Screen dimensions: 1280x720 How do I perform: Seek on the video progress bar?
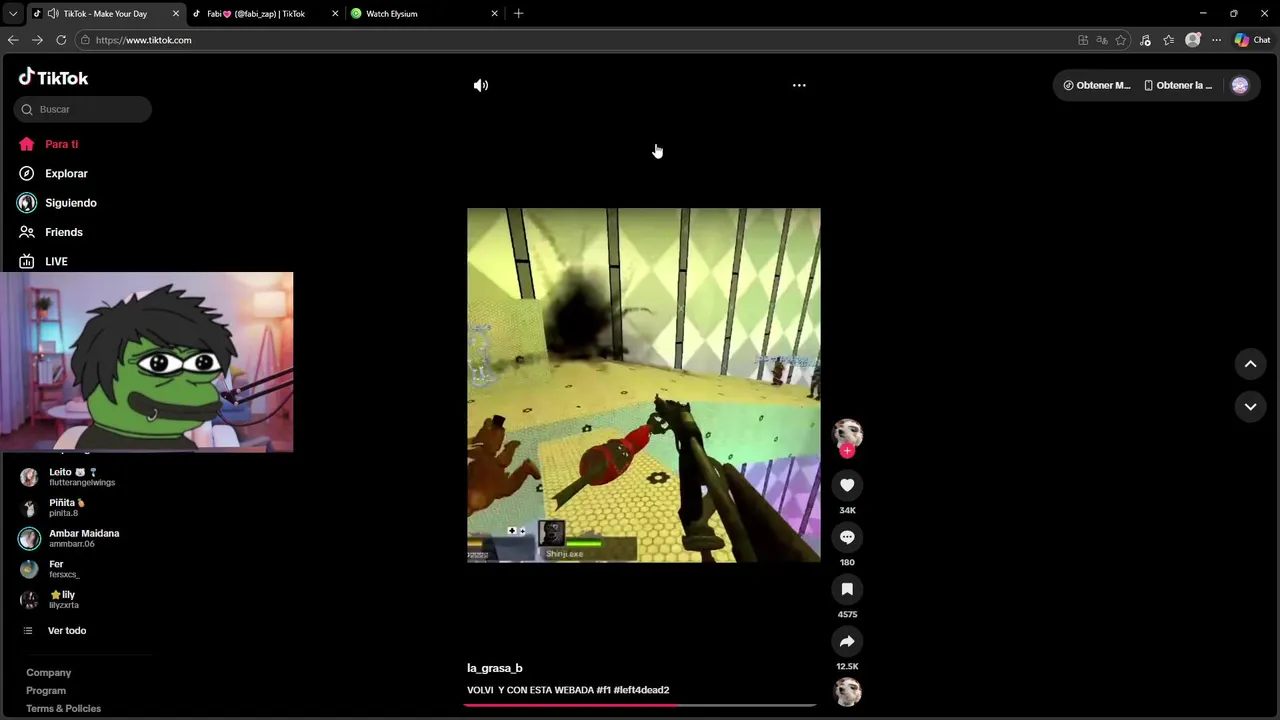point(640,705)
